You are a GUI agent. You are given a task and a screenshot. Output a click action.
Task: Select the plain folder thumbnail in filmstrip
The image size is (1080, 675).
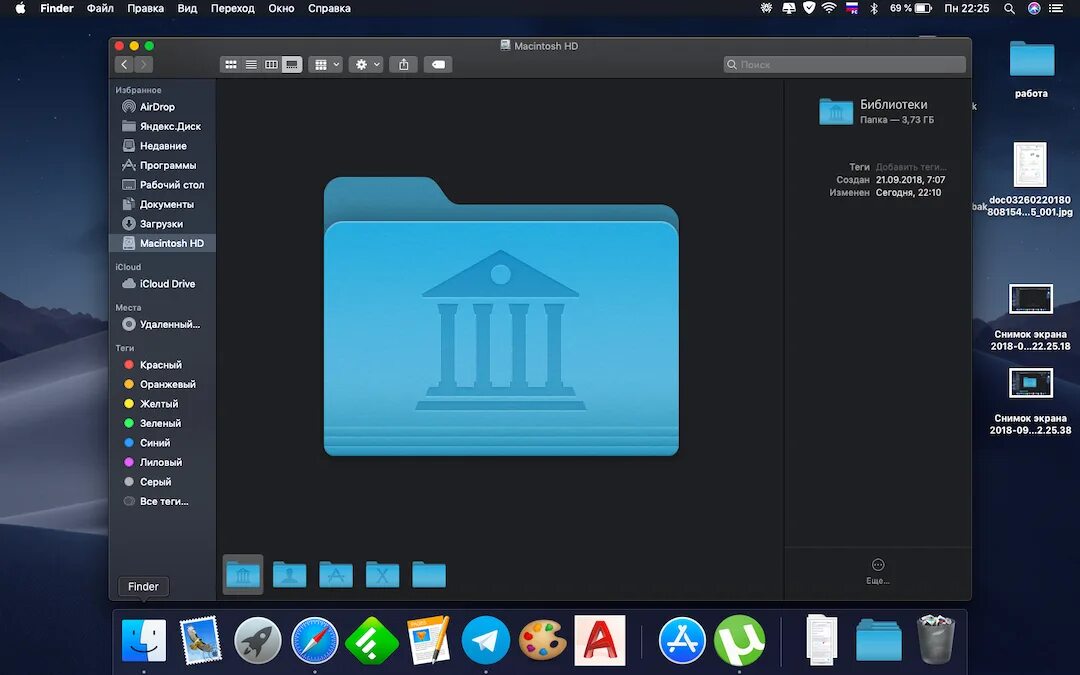point(429,574)
